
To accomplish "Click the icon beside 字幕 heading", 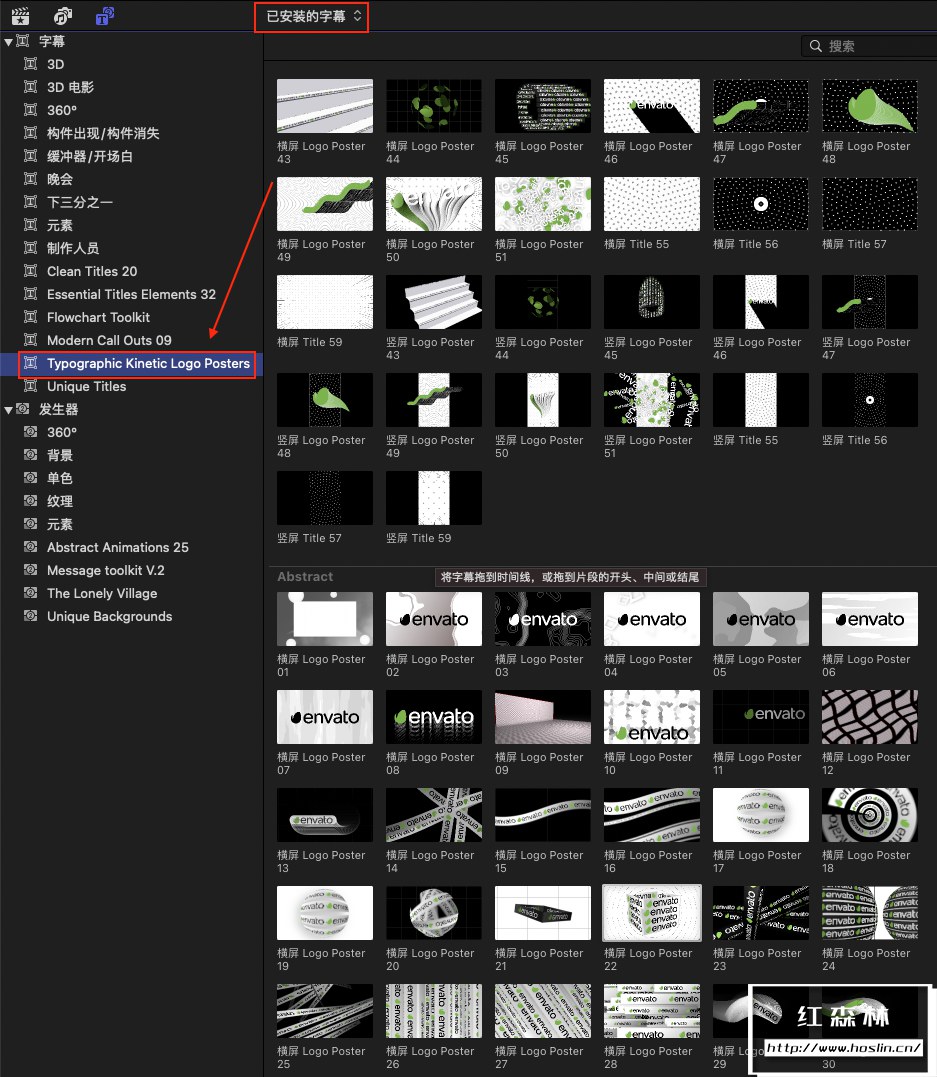I will click(x=23, y=41).
